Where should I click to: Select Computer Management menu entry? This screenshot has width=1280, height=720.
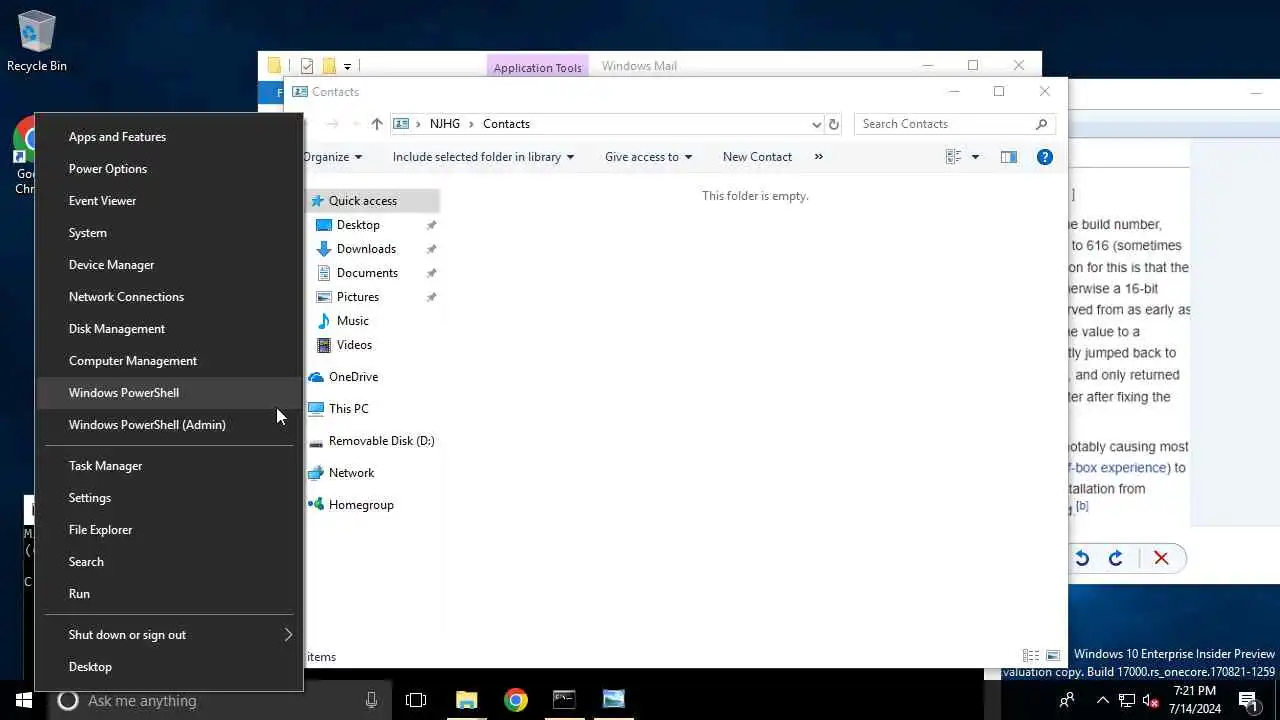click(169, 361)
